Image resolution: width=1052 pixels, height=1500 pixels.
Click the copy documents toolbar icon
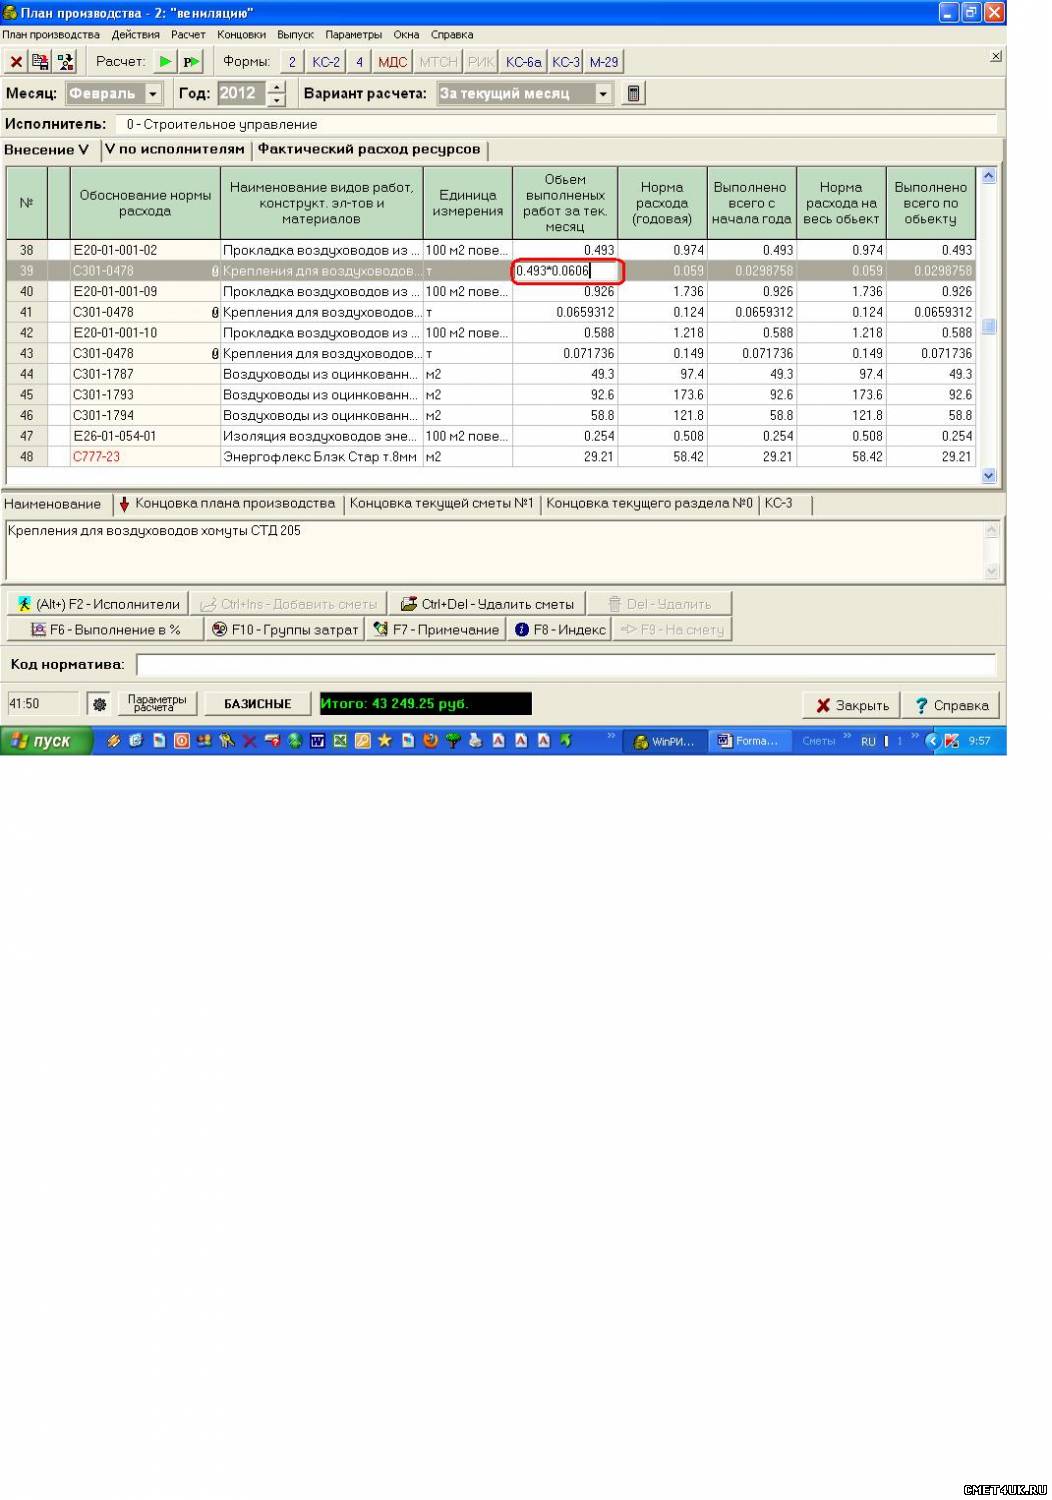(x=40, y=62)
